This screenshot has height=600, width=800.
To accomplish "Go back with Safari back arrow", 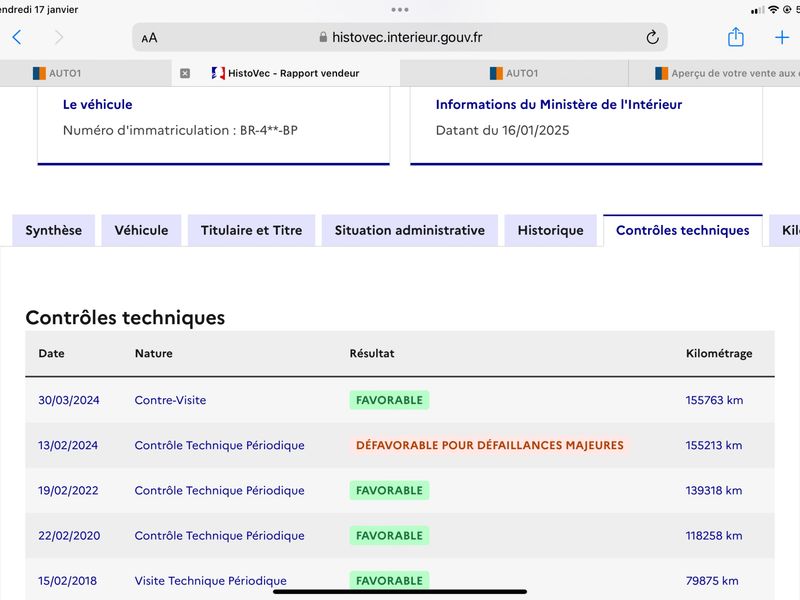I will click(x=17, y=37).
